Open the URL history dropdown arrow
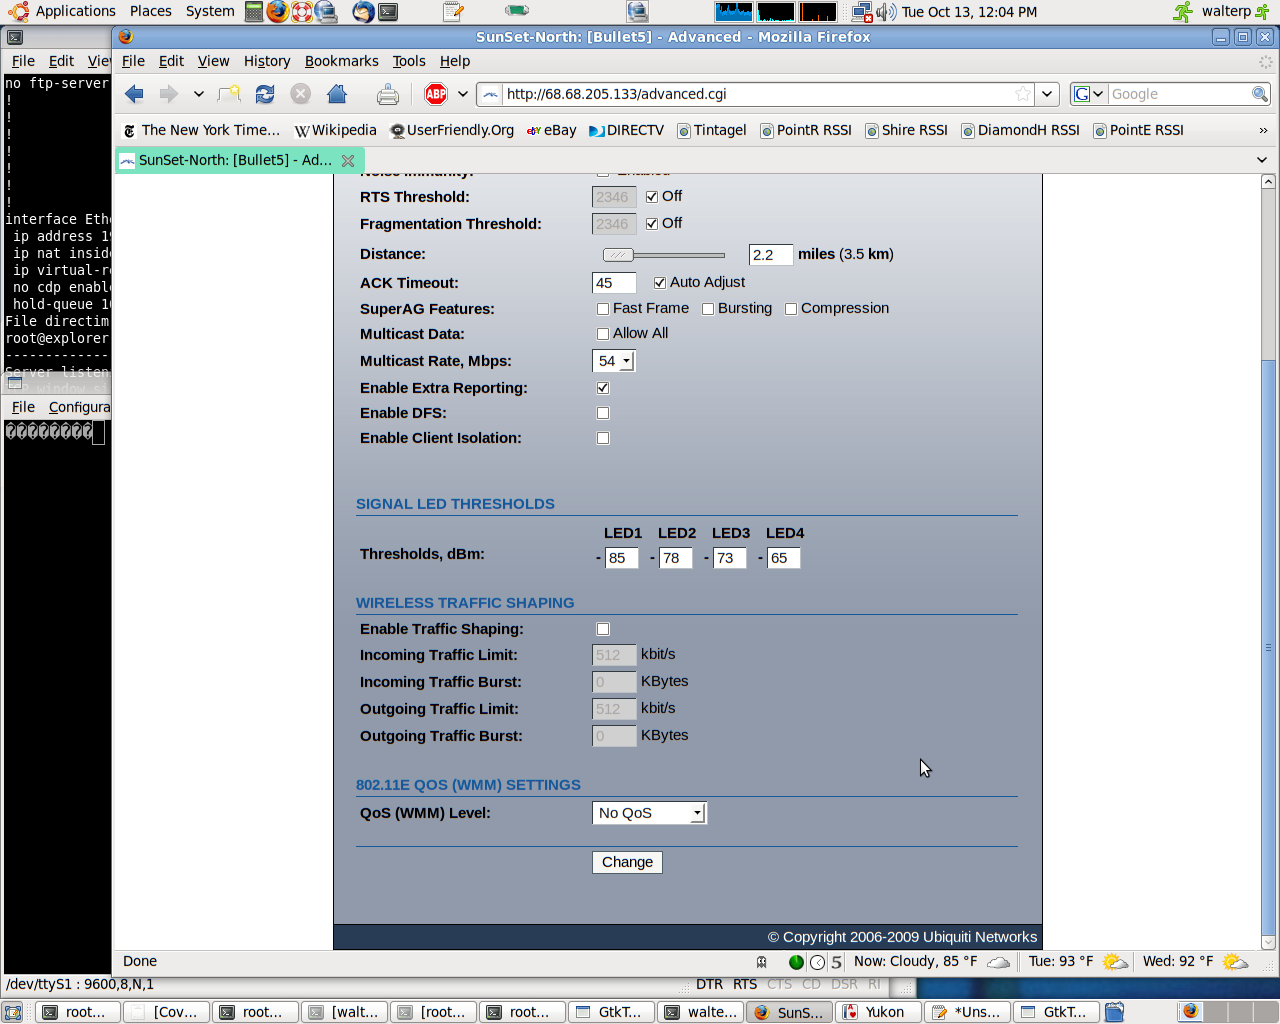Screen dimensions: 1280x1024 click(x=1047, y=94)
